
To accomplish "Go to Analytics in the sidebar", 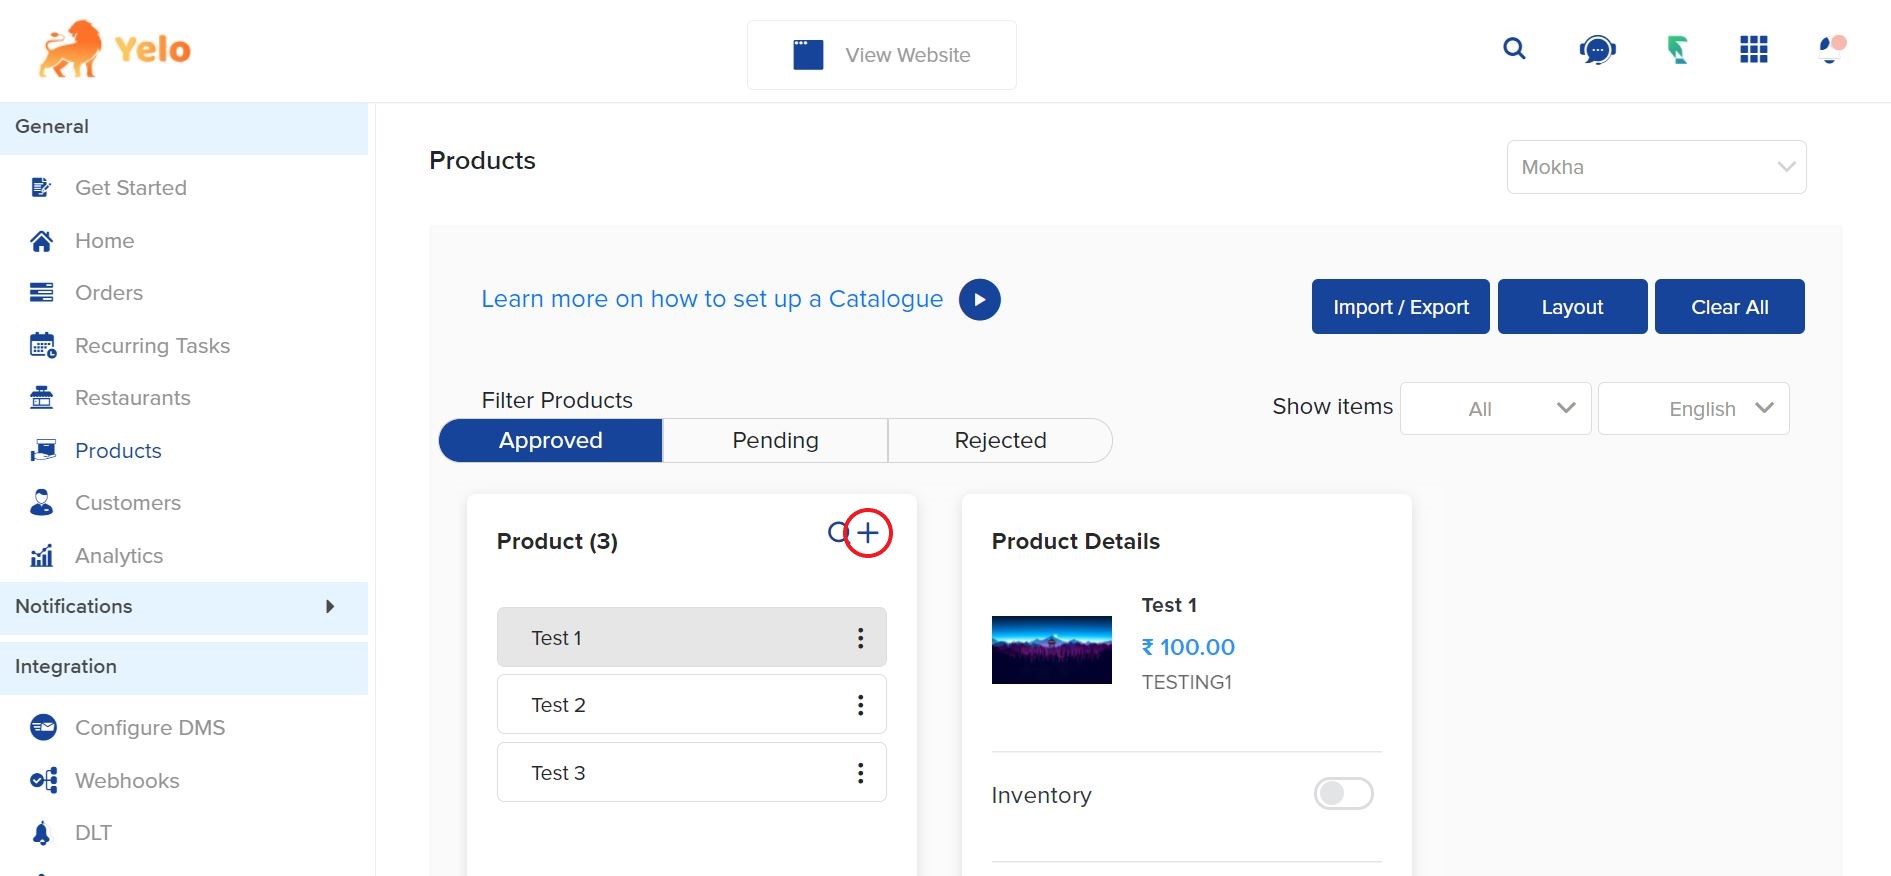I will tap(118, 556).
